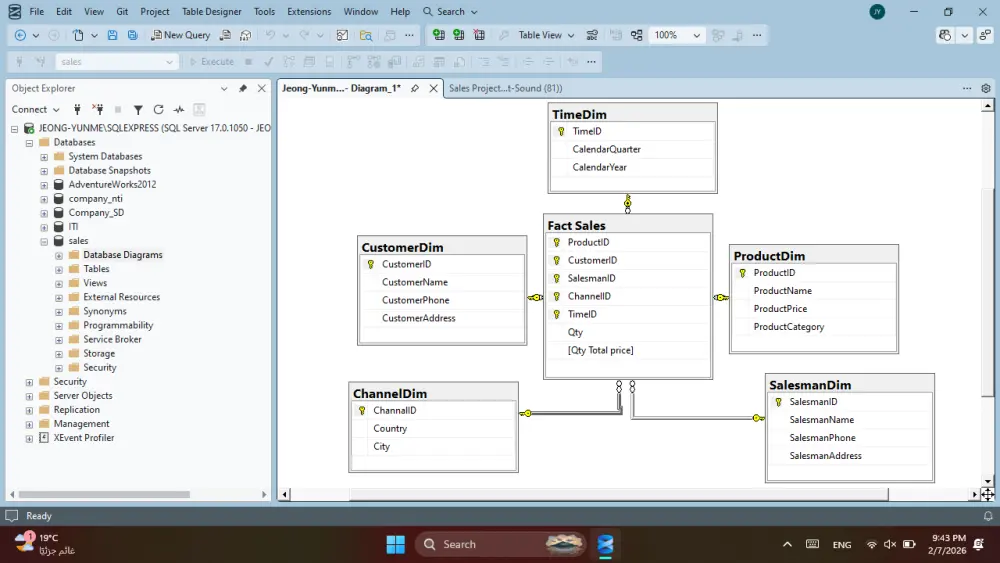
Task: Collapse the Databases node
Action: [x=29, y=143]
